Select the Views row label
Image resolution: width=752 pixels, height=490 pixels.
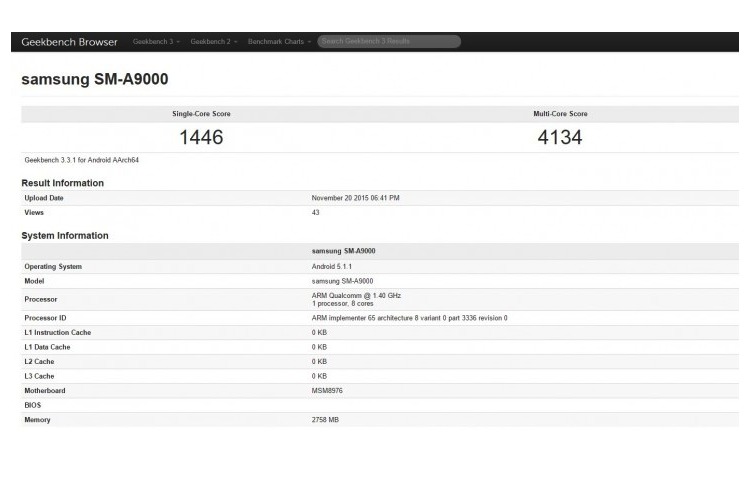34,212
